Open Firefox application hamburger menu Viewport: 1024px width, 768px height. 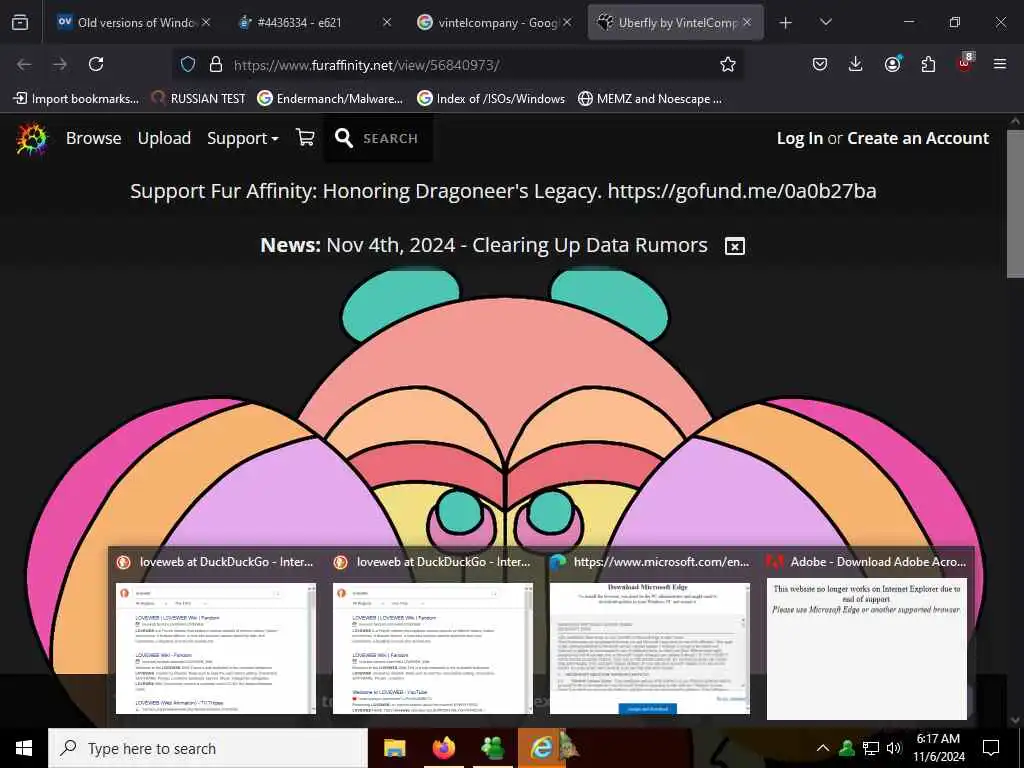pos(1000,64)
